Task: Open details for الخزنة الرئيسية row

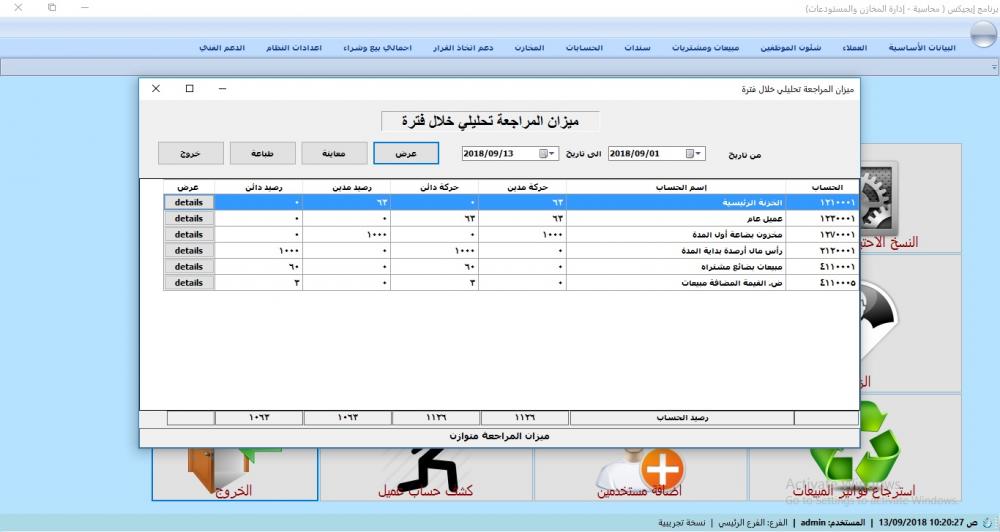Action: pos(189,202)
